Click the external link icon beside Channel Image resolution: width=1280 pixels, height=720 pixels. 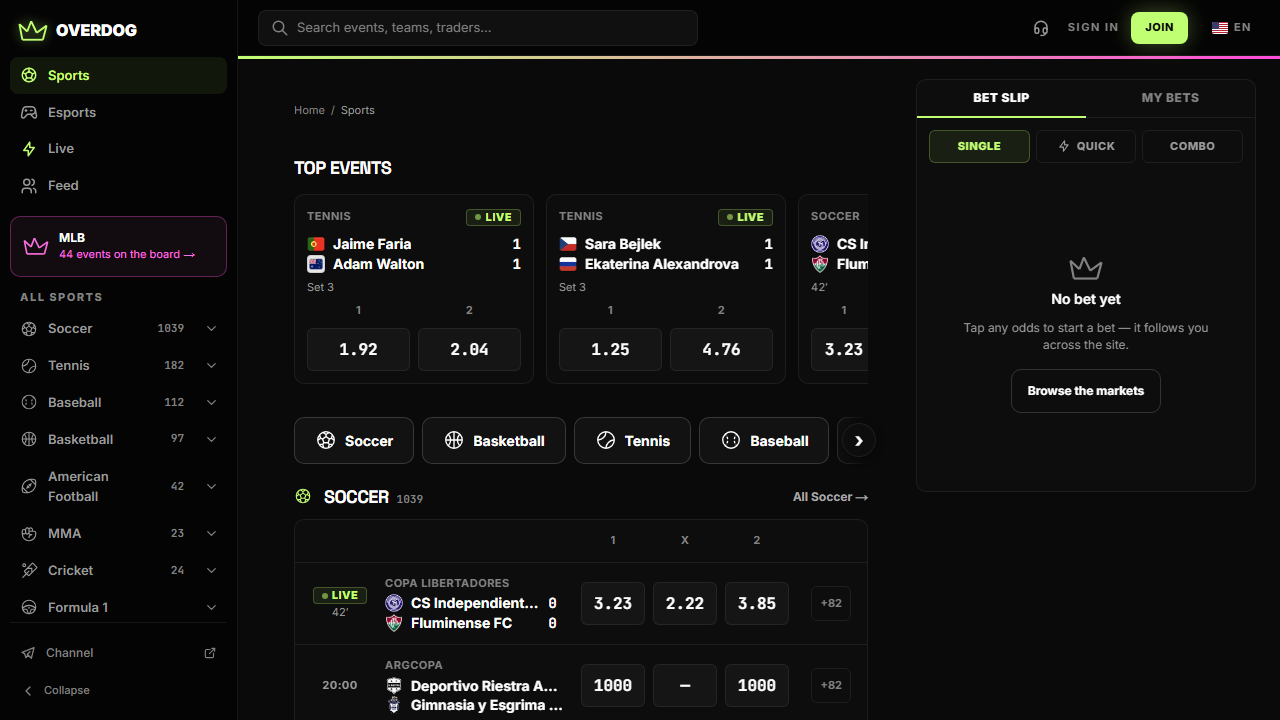(x=210, y=653)
